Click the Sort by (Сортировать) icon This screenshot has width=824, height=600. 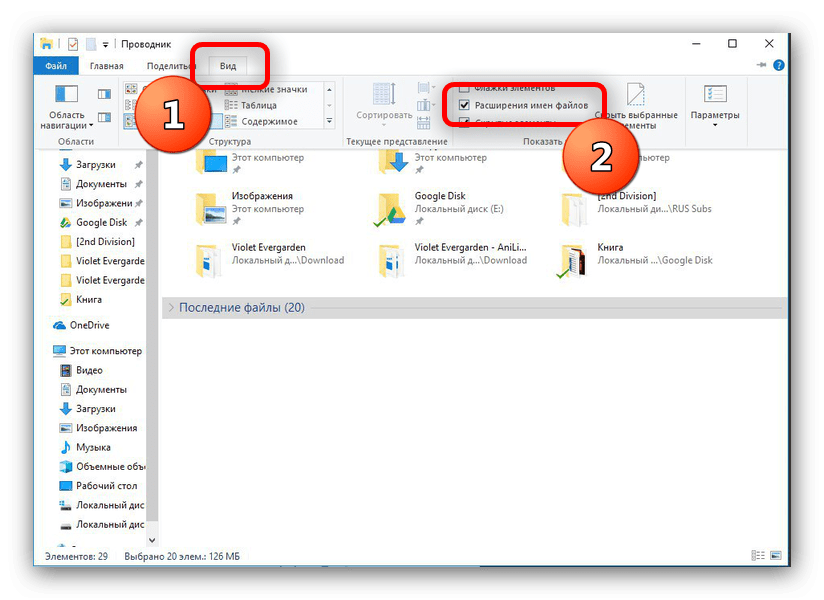coord(385,95)
